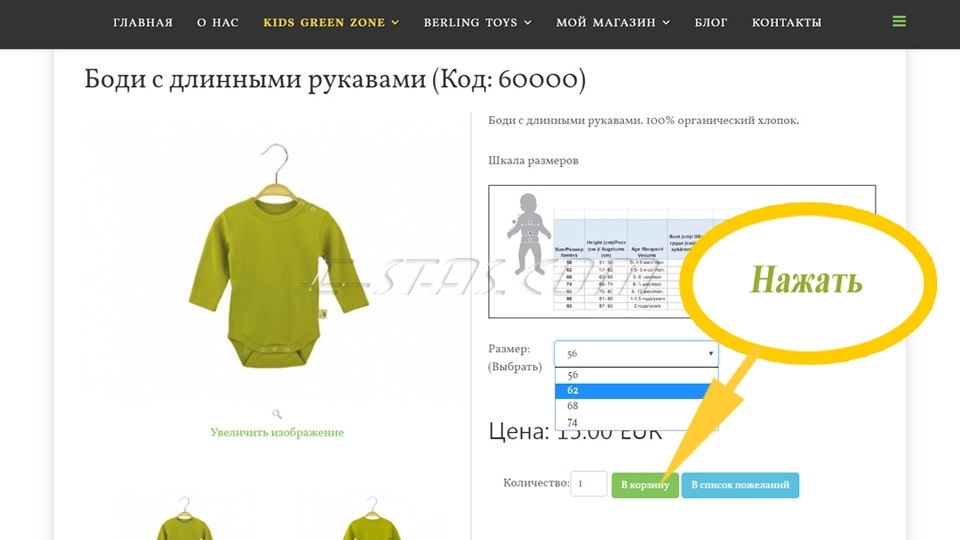Select the right bodysuit thumbnail at bottom

pyautogui.click(x=372, y=519)
